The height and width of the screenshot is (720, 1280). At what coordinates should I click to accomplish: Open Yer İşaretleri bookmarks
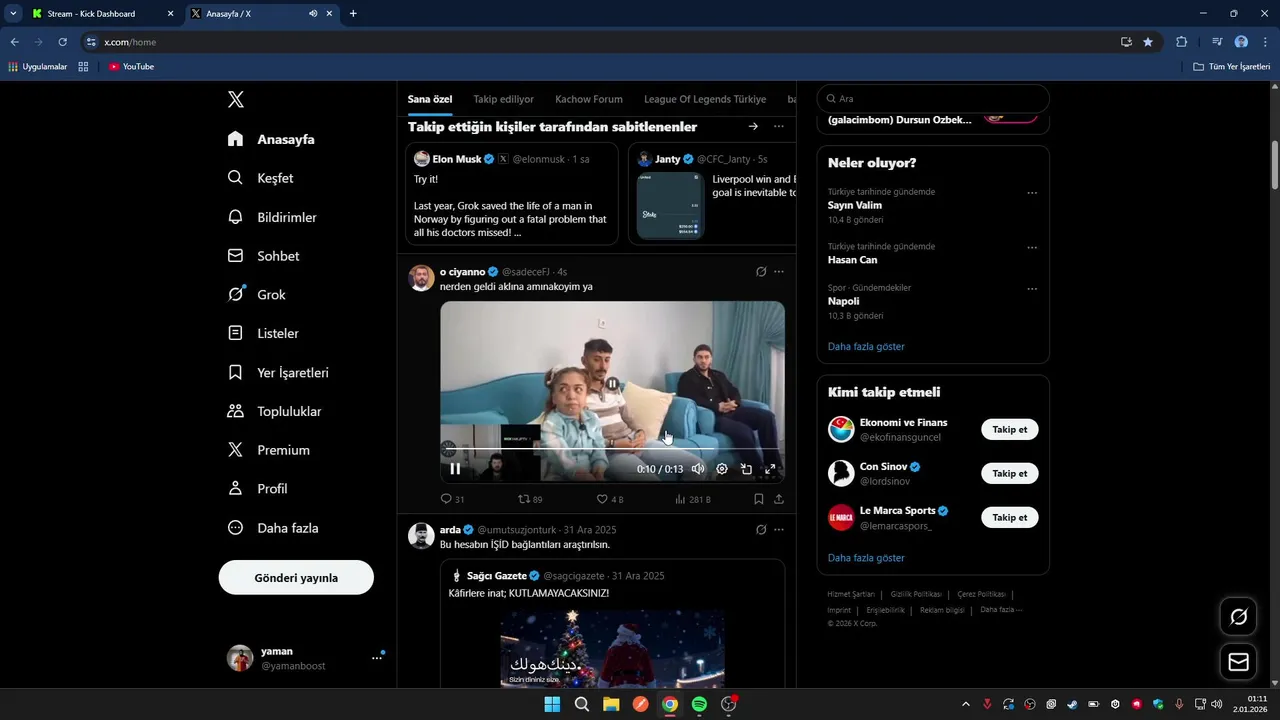[x=279, y=372]
